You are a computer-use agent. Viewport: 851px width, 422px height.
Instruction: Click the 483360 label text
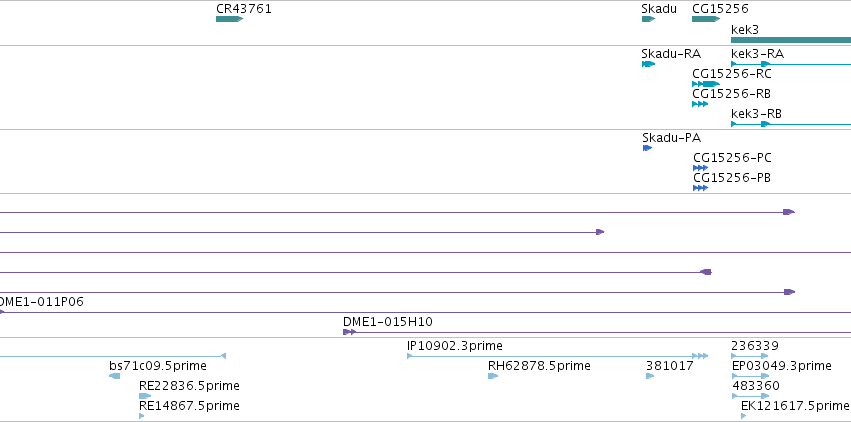point(756,386)
